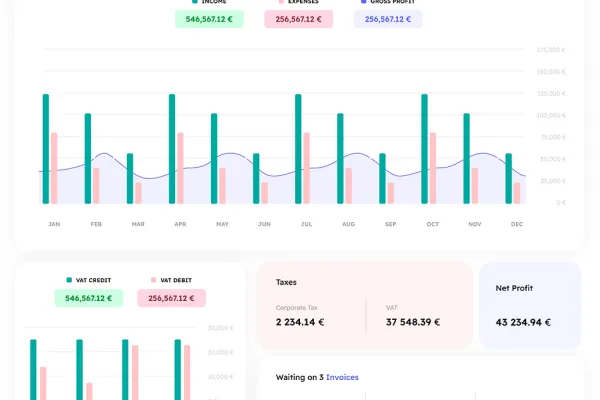Screen dimensions: 600x400
Task: Click the May expenses bar
Action: click(222, 186)
